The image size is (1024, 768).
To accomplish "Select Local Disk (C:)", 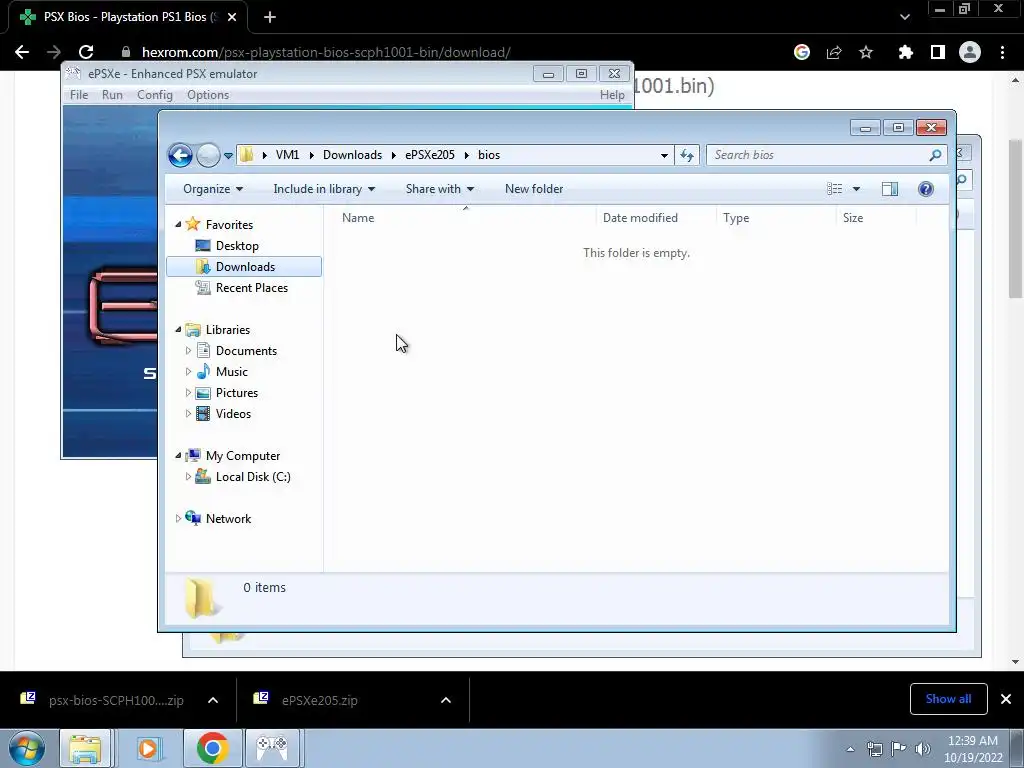I will coord(253,477).
